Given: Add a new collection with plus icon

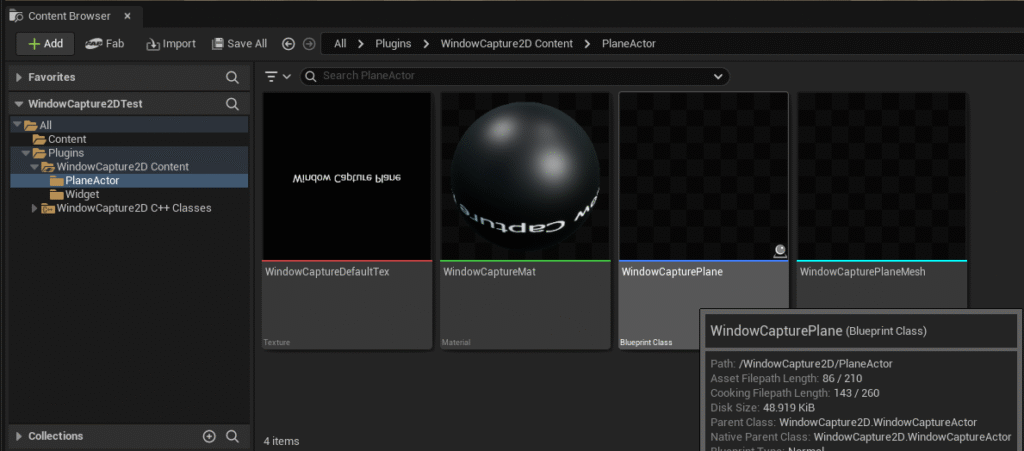Looking at the screenshot, I should (x=209, y=436).
